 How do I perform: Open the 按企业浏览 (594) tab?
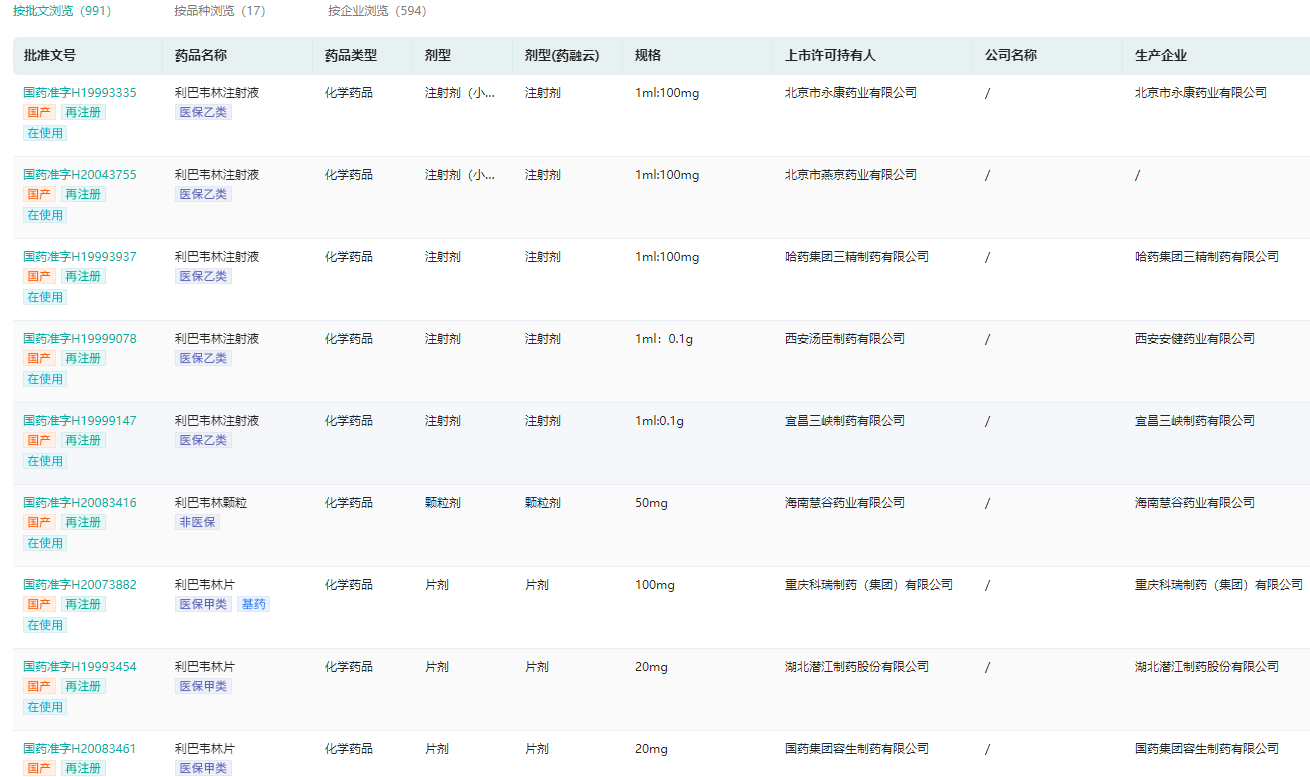[377, 11]
